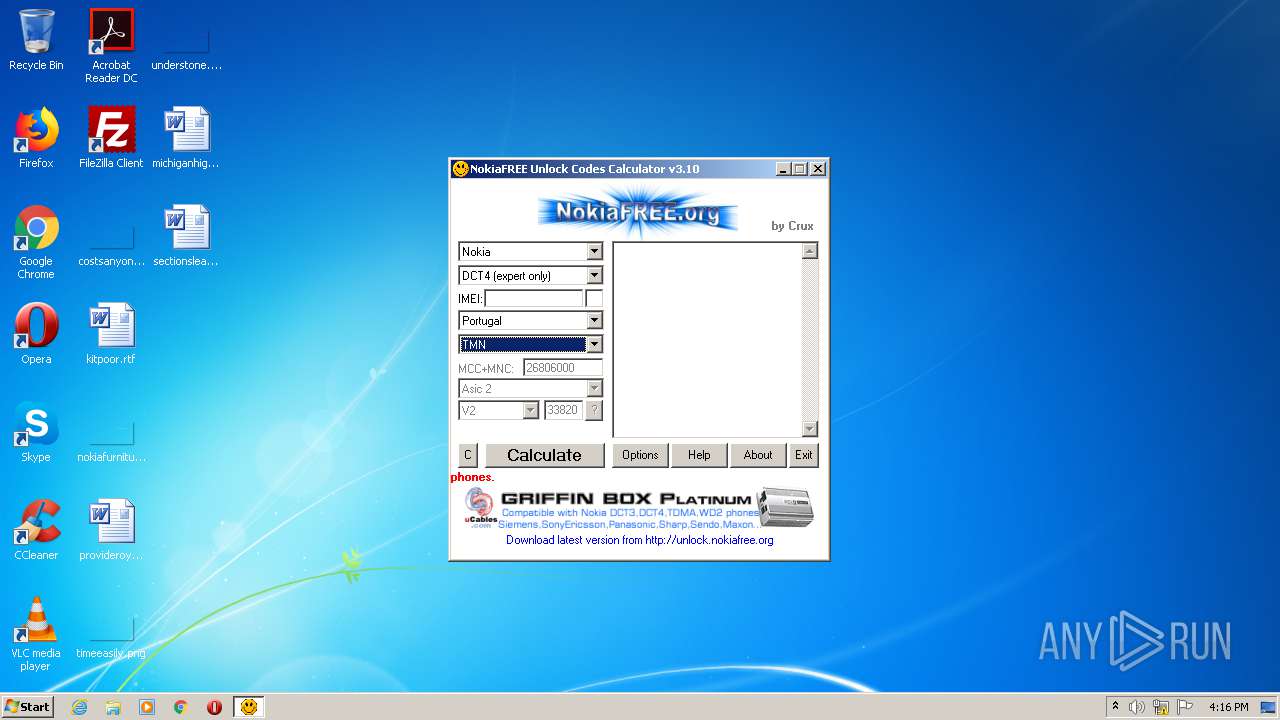
Task: Click the NokiaFREE.org logo banner
Action: (637, 212)
